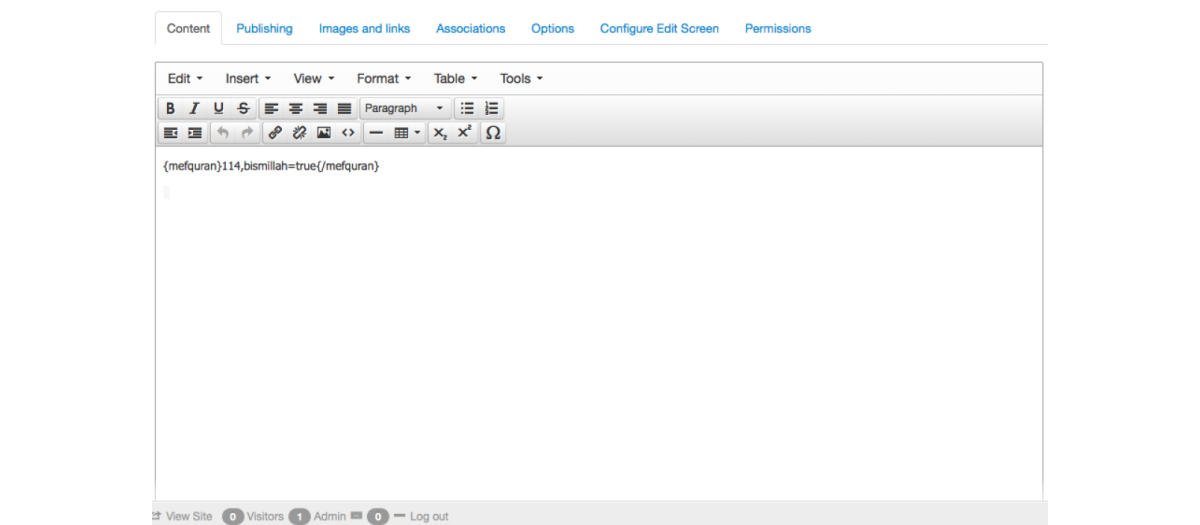Switch to the Publishing tab
This screenshot has height=525, width=1200.
[264, 28]
